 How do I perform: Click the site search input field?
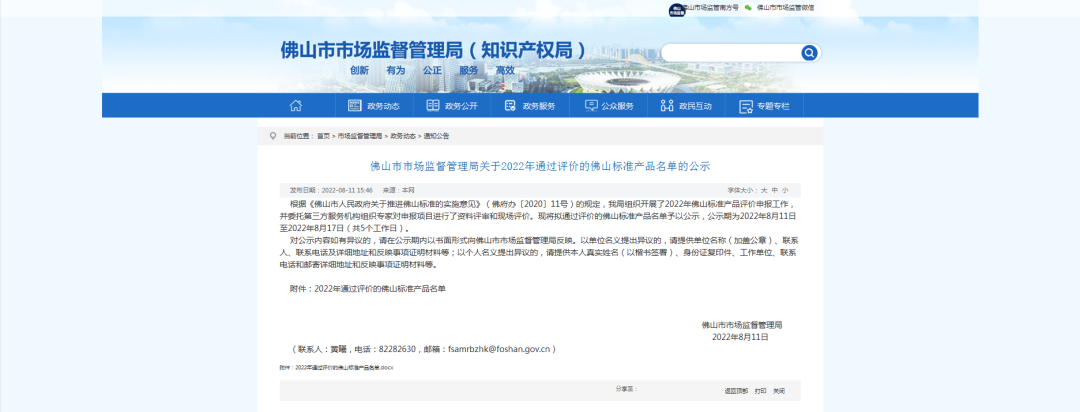point(731,52)
